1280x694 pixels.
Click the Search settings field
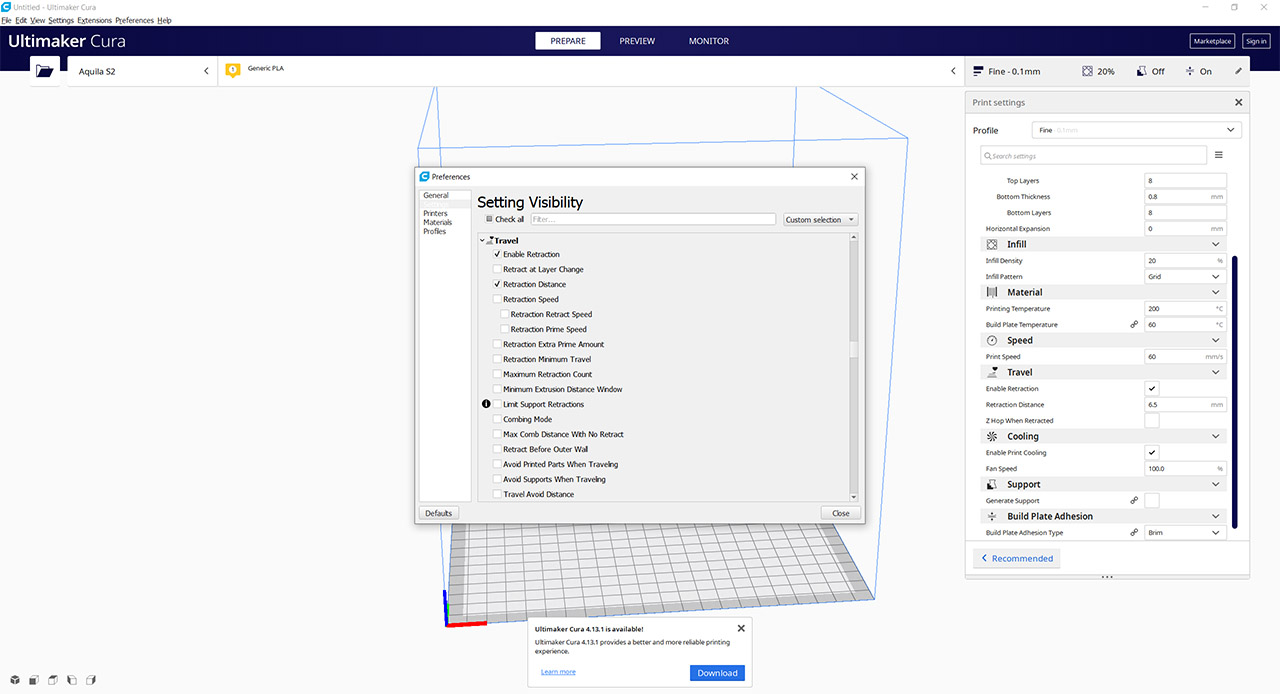coord(1094,155)
